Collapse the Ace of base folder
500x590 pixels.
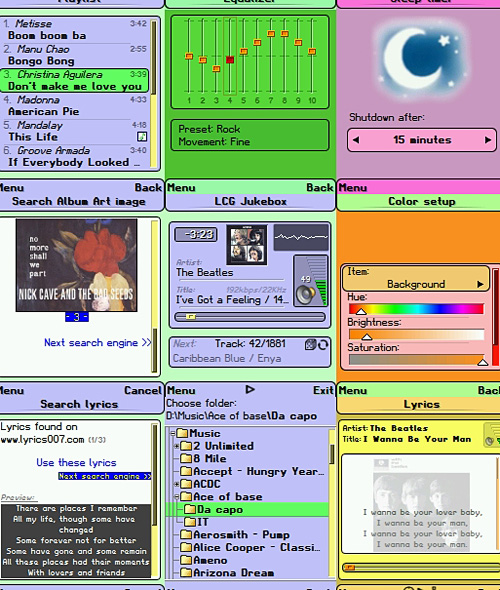(x=176, y=497)
